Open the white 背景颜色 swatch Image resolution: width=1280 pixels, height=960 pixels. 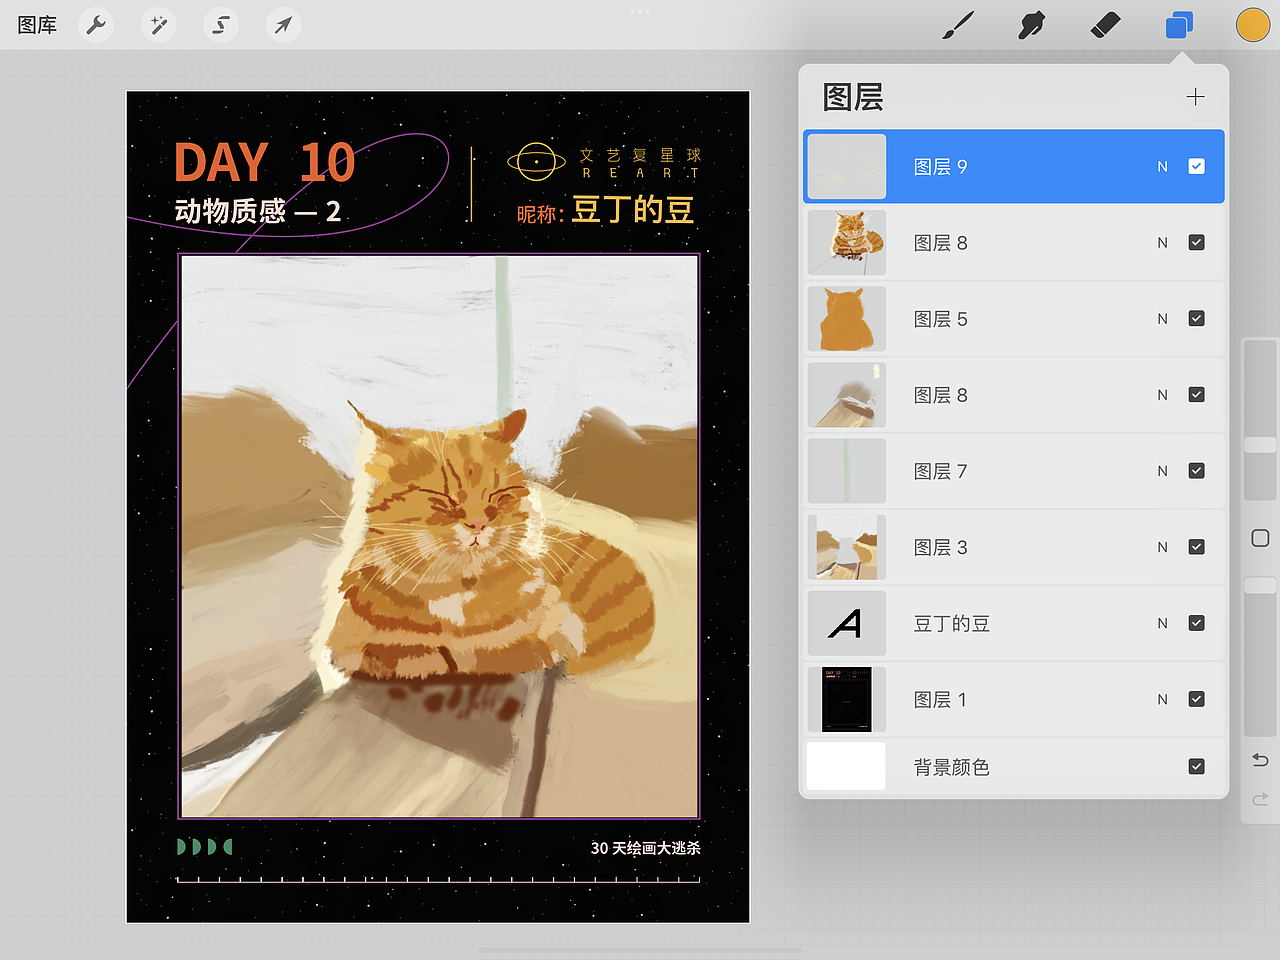(846, 766)
